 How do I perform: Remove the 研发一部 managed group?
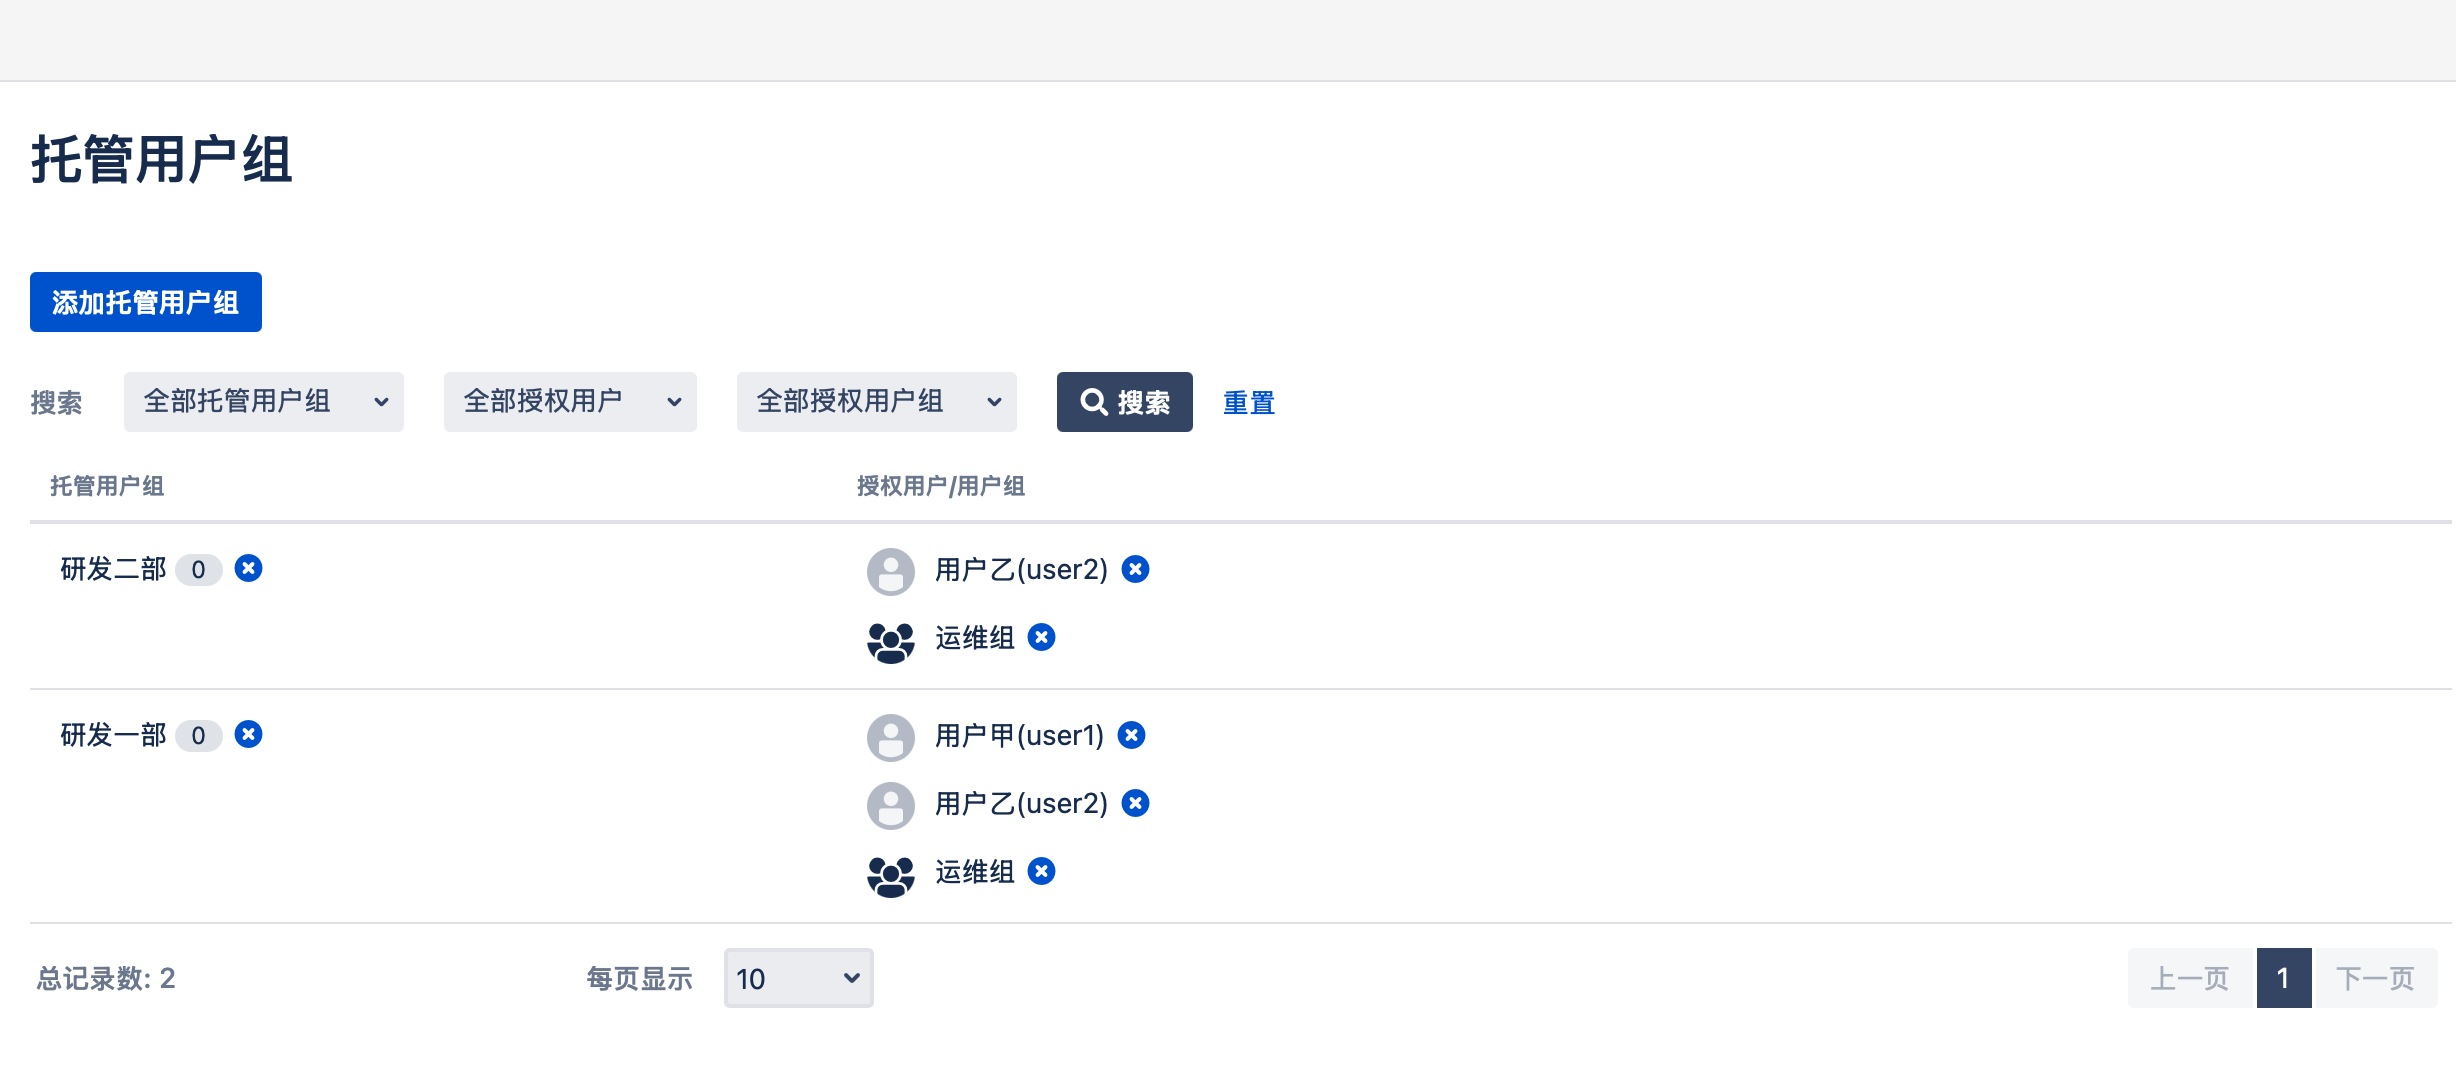248,735
